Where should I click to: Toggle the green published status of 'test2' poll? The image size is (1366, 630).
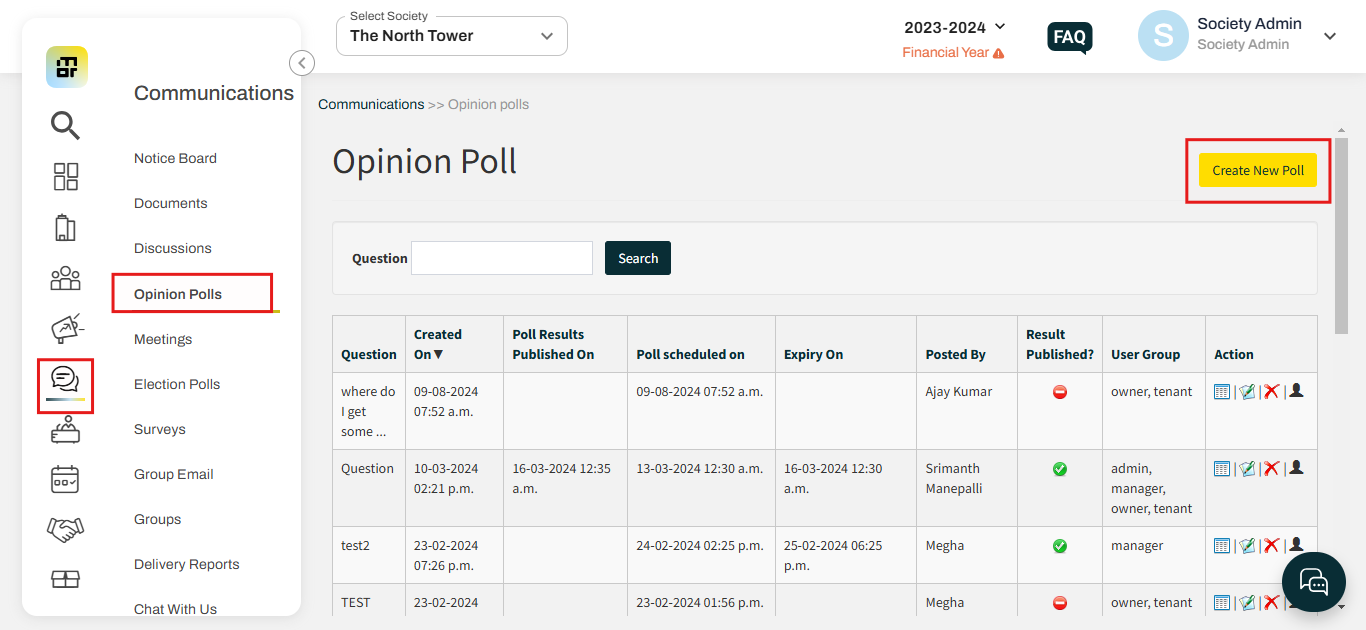pos(1060,545)
